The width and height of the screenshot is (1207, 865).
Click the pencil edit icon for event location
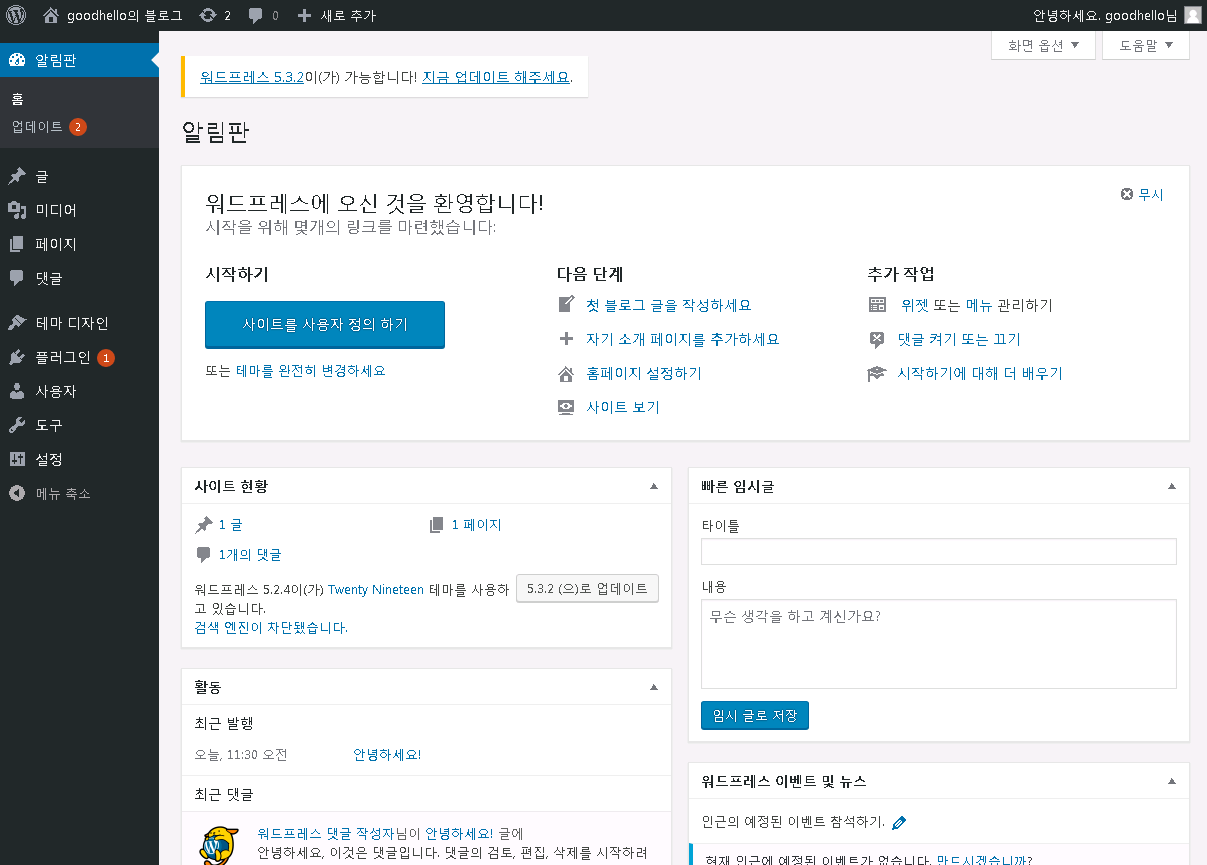[899, 822]
